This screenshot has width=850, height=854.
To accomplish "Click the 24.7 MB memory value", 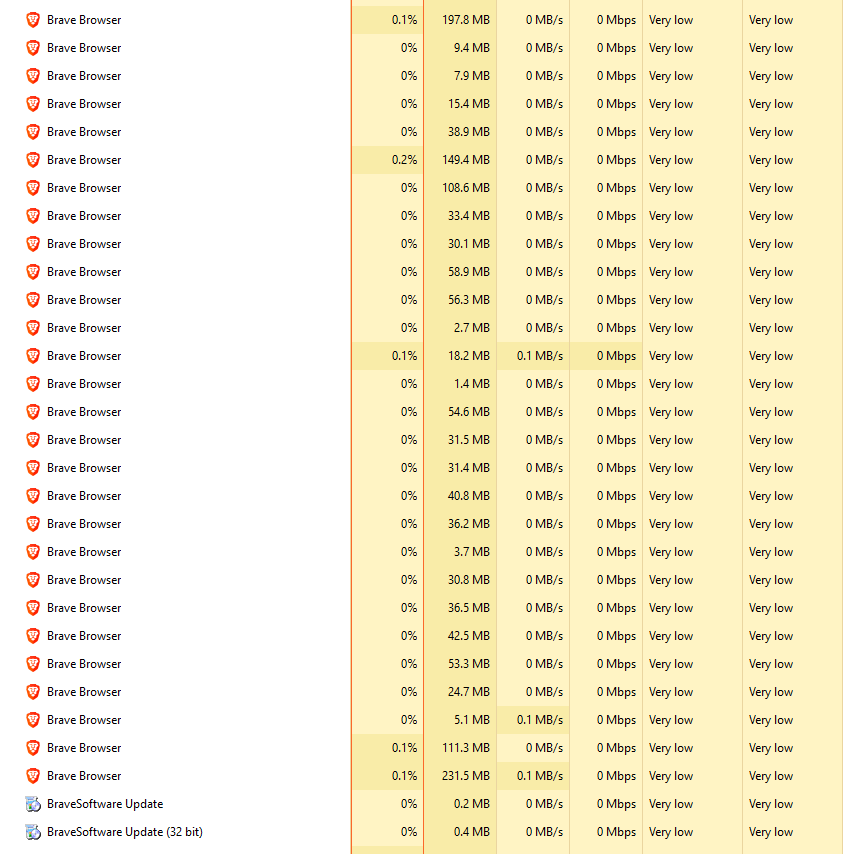I will 469,692.
